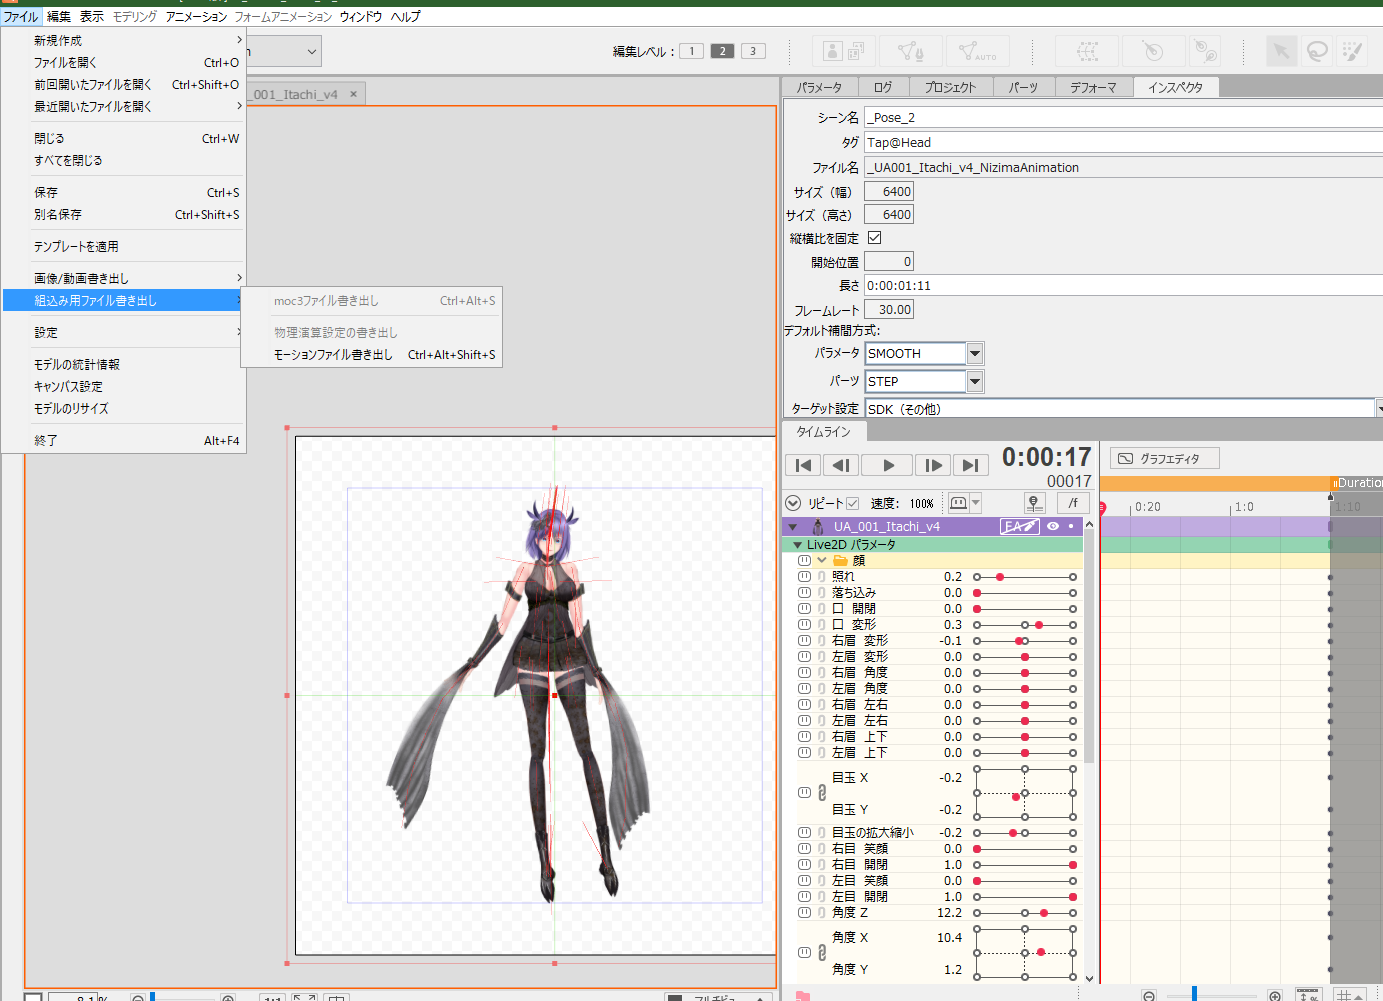The image size is (1383, 1001).
Task: Click the フレームレート input field
Action: pos(889,310)
